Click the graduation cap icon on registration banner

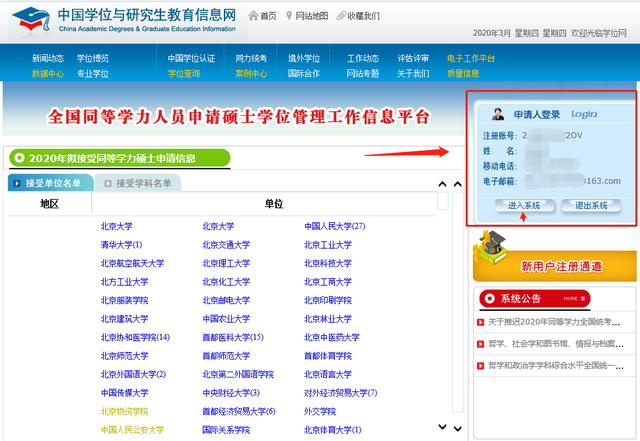pyautogui.click(x=491, y=247)
